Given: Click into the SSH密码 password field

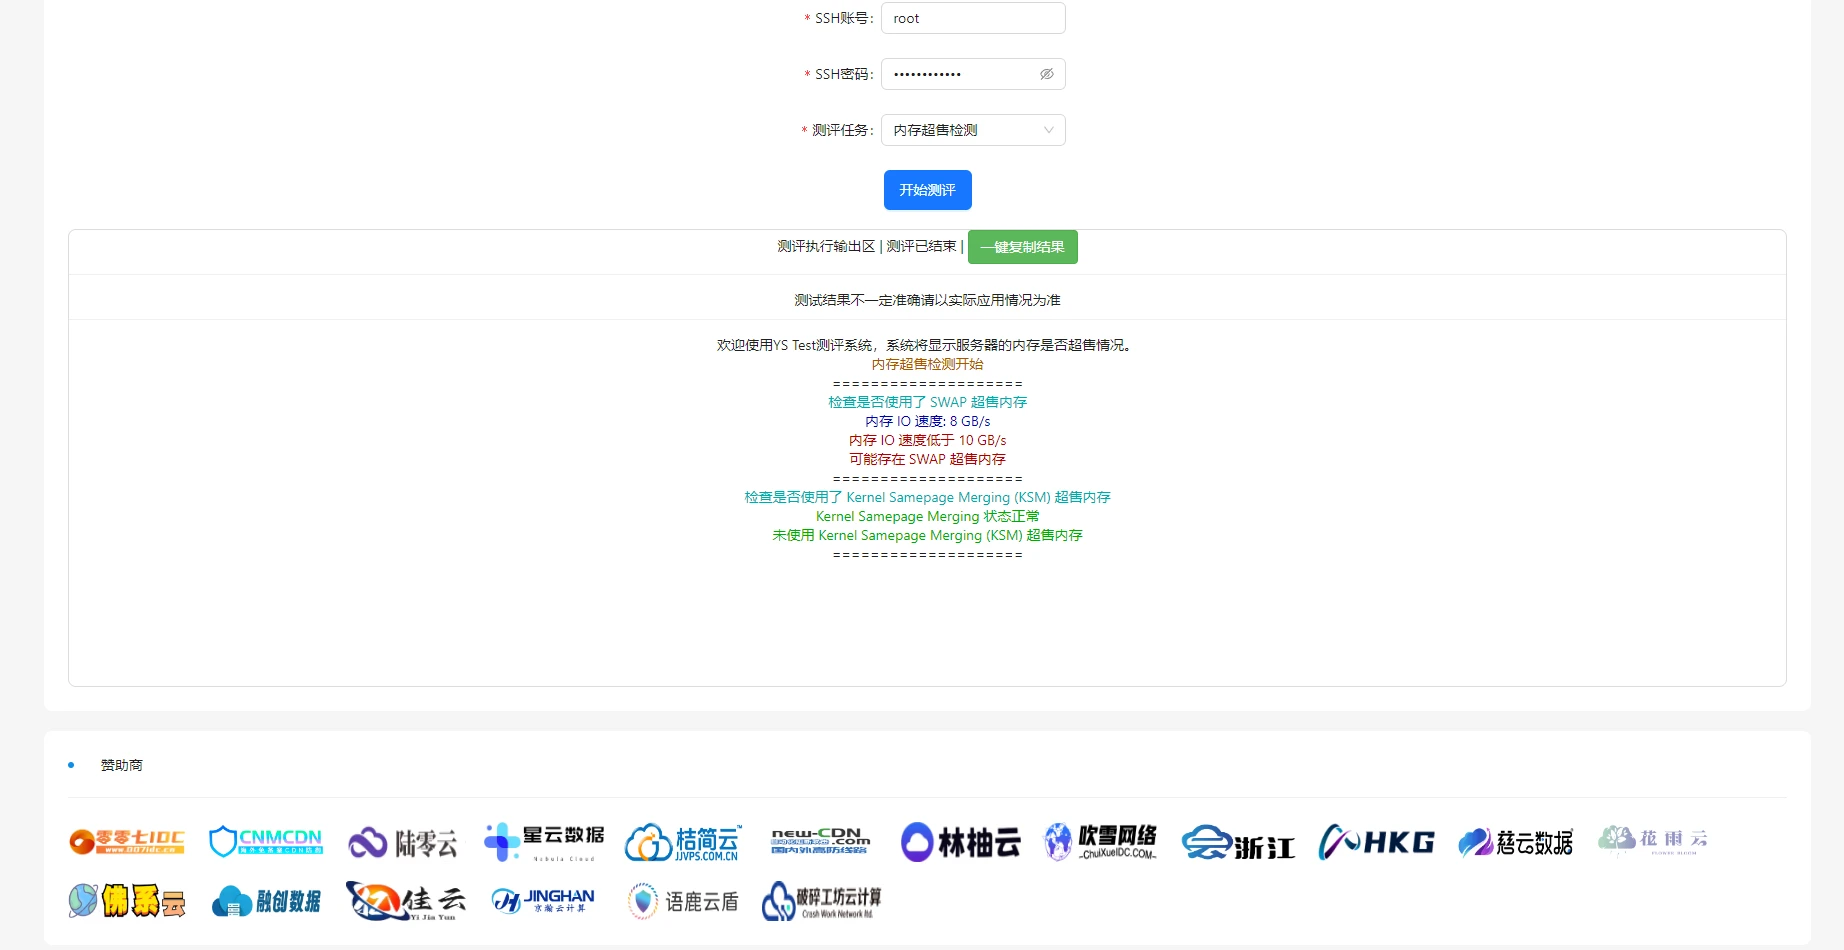Looking at the screenshot, I should click(960, 74).
